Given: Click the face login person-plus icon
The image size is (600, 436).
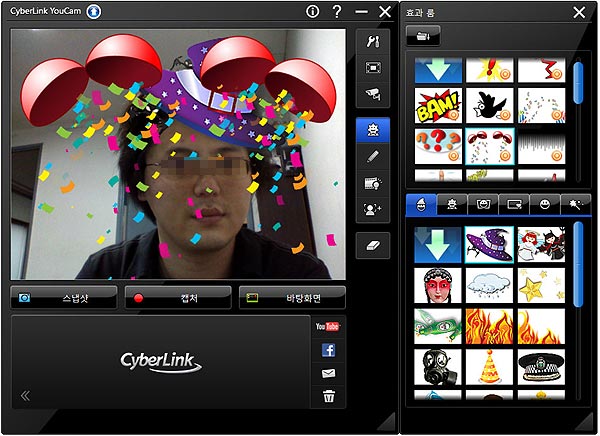Looking at the screenshot, I should coord(373,209).
